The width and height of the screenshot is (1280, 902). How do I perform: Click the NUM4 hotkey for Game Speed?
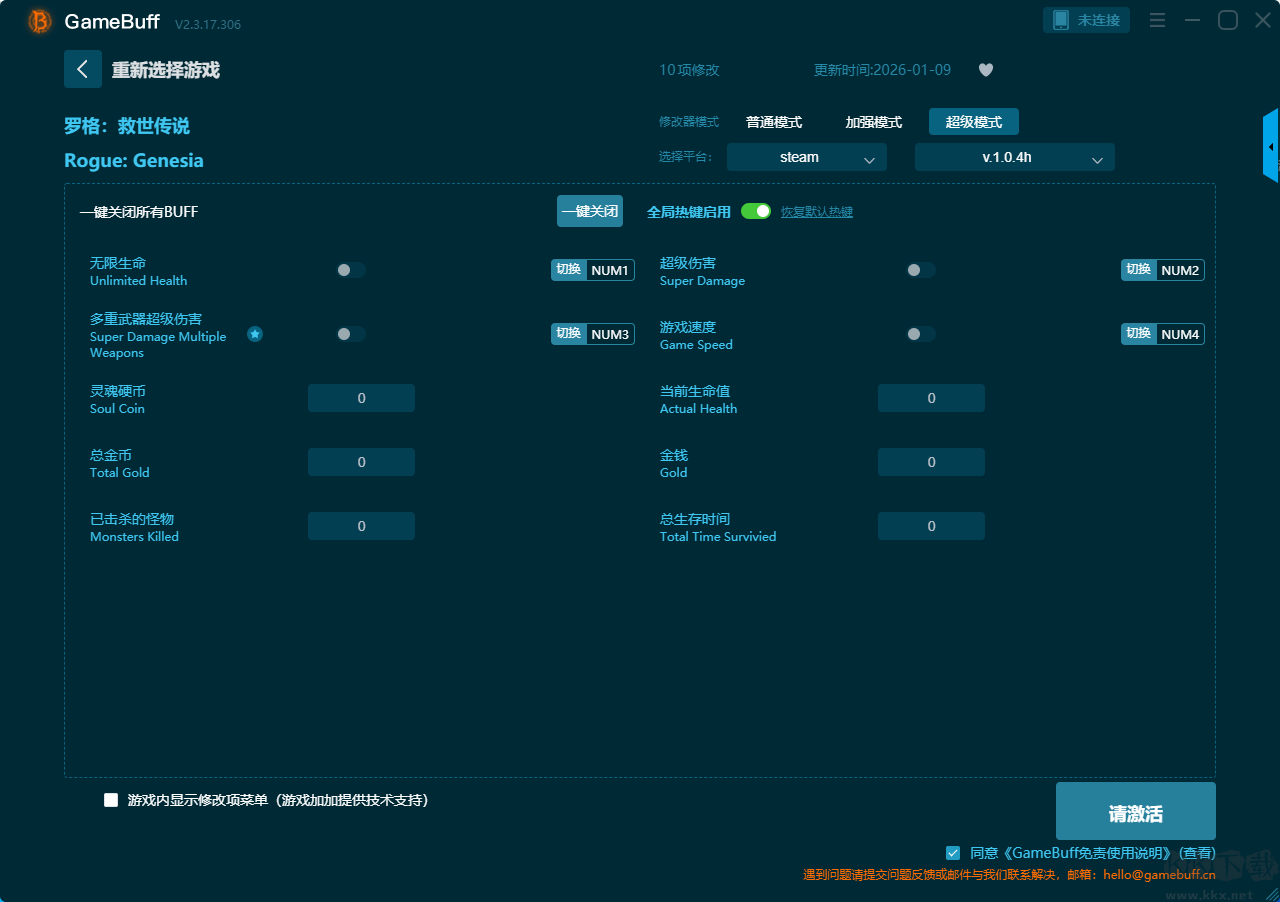1180,334
